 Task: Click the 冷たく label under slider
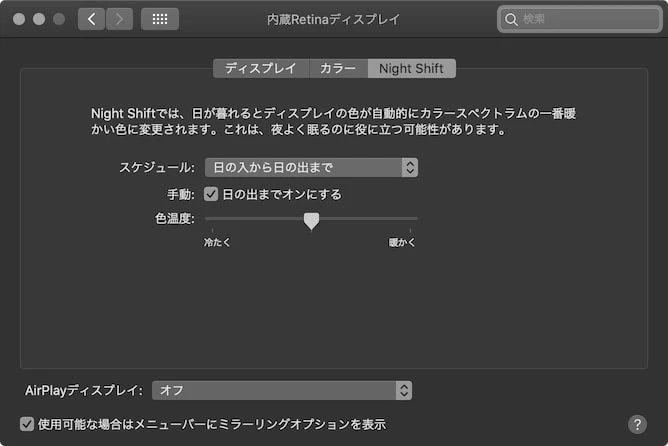(x=217, y=242)
